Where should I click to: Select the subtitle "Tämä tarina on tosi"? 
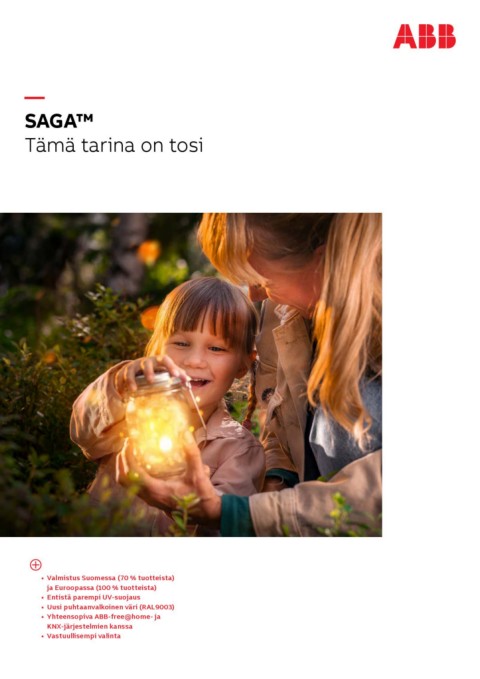pos(114,145)
